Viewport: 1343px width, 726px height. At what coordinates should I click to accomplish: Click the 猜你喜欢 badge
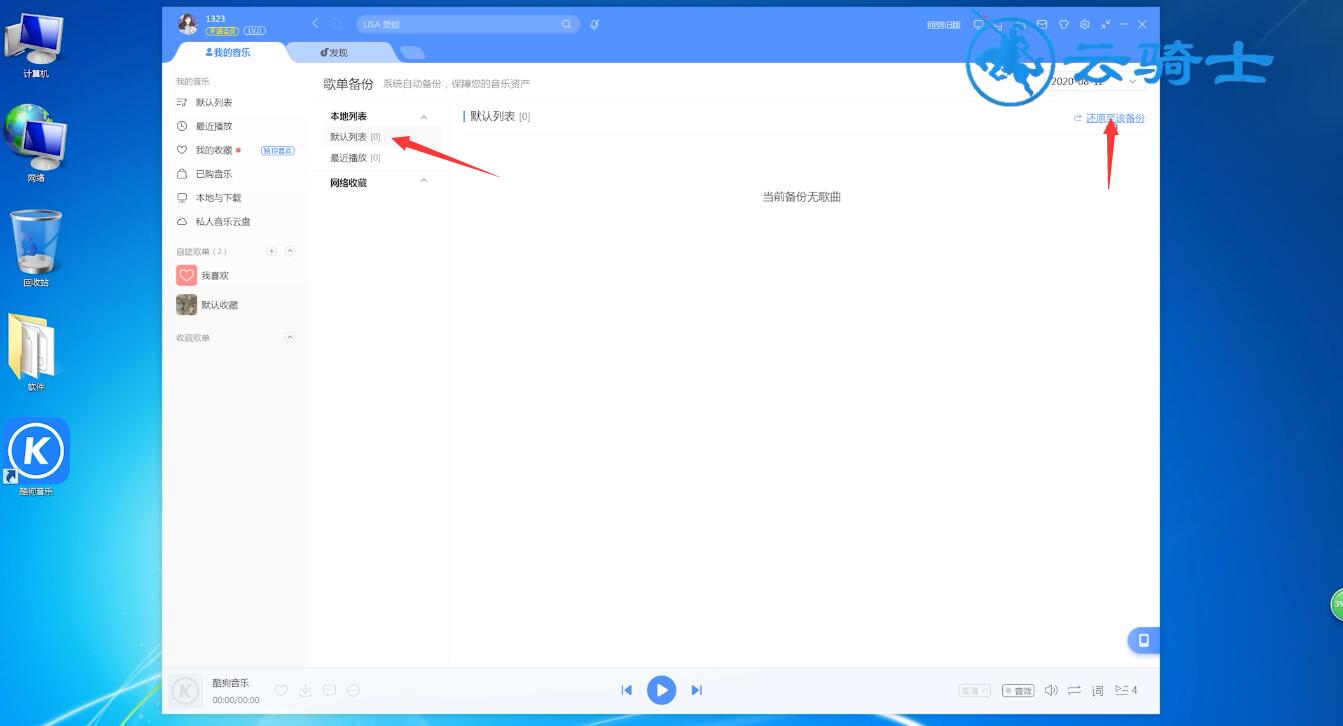(x=278, y=151)
